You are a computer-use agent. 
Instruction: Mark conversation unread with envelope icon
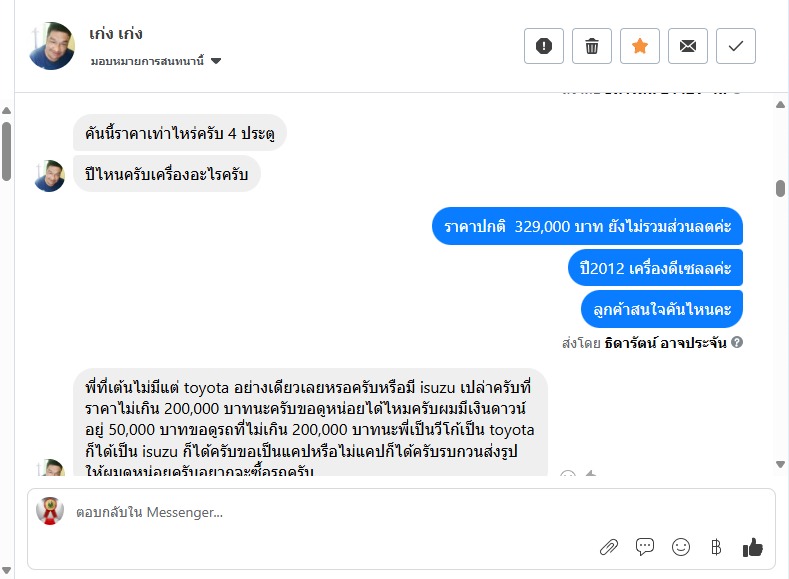click(x=688, y=46)
